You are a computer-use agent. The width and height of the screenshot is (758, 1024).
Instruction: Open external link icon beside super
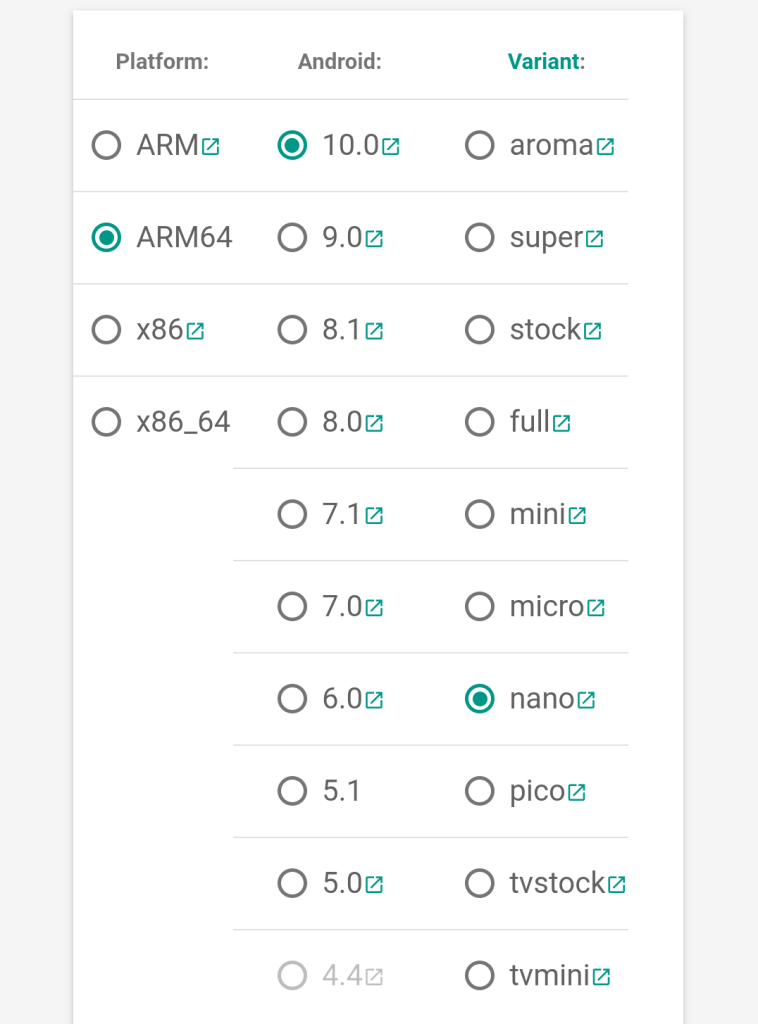coord(594,239)
